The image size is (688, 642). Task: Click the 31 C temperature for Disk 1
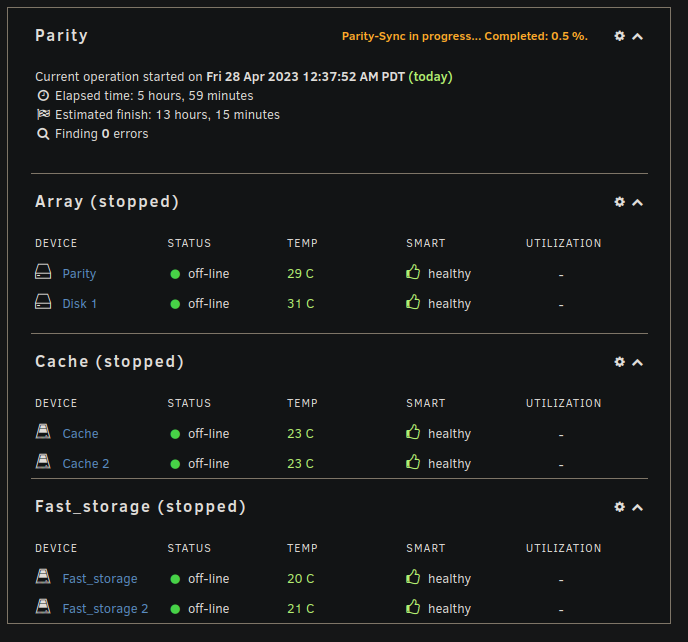point(301,304)
